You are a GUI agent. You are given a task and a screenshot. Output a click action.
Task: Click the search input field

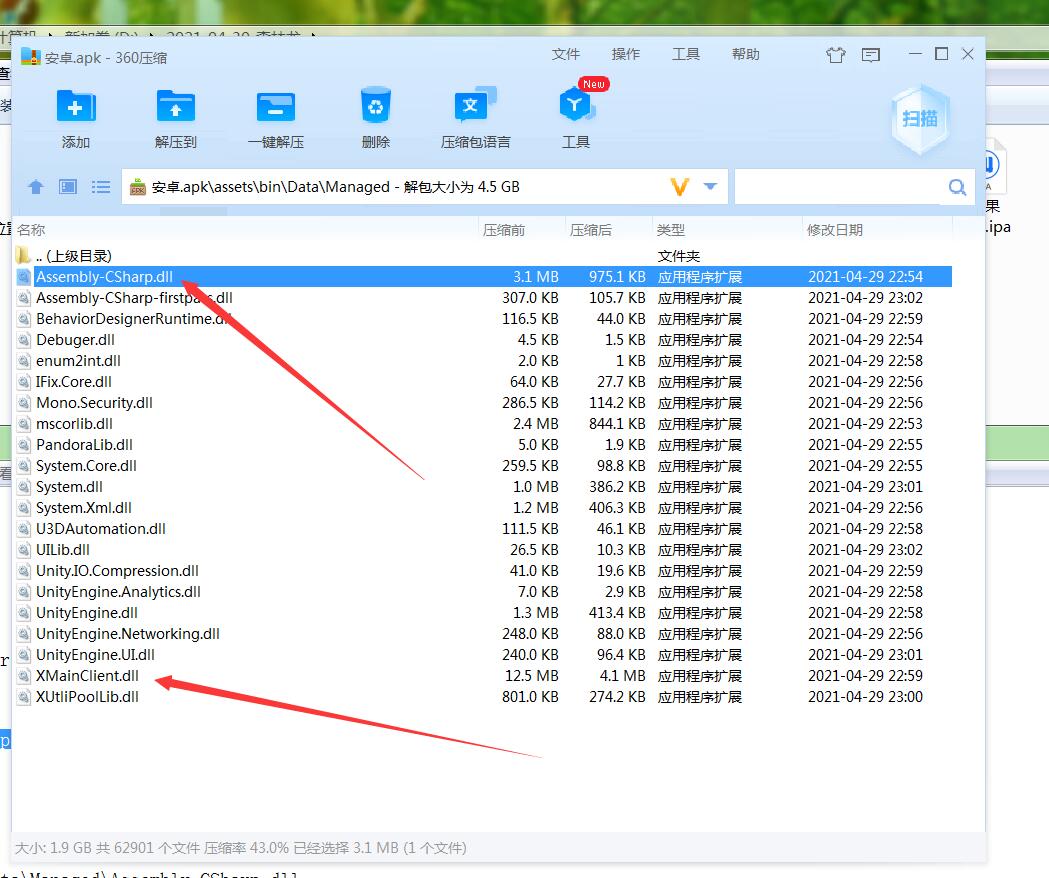click(840, 187)
